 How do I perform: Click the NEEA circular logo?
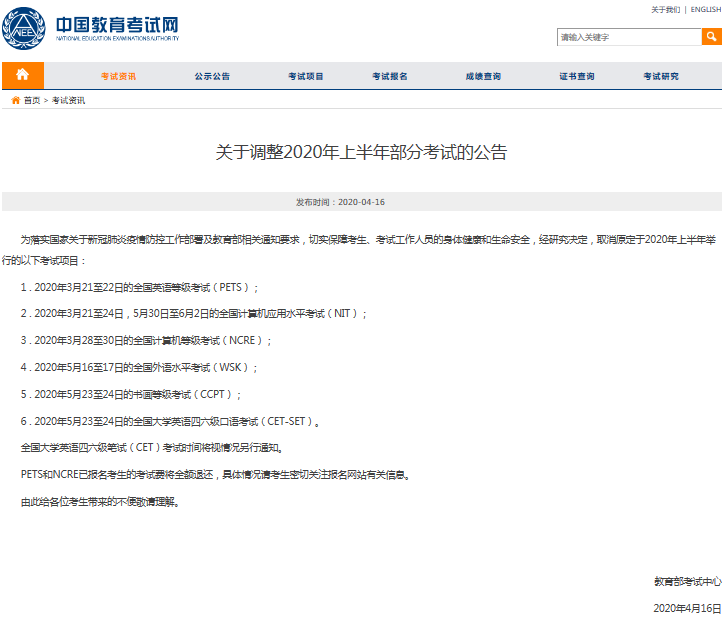tap(23, 29)
